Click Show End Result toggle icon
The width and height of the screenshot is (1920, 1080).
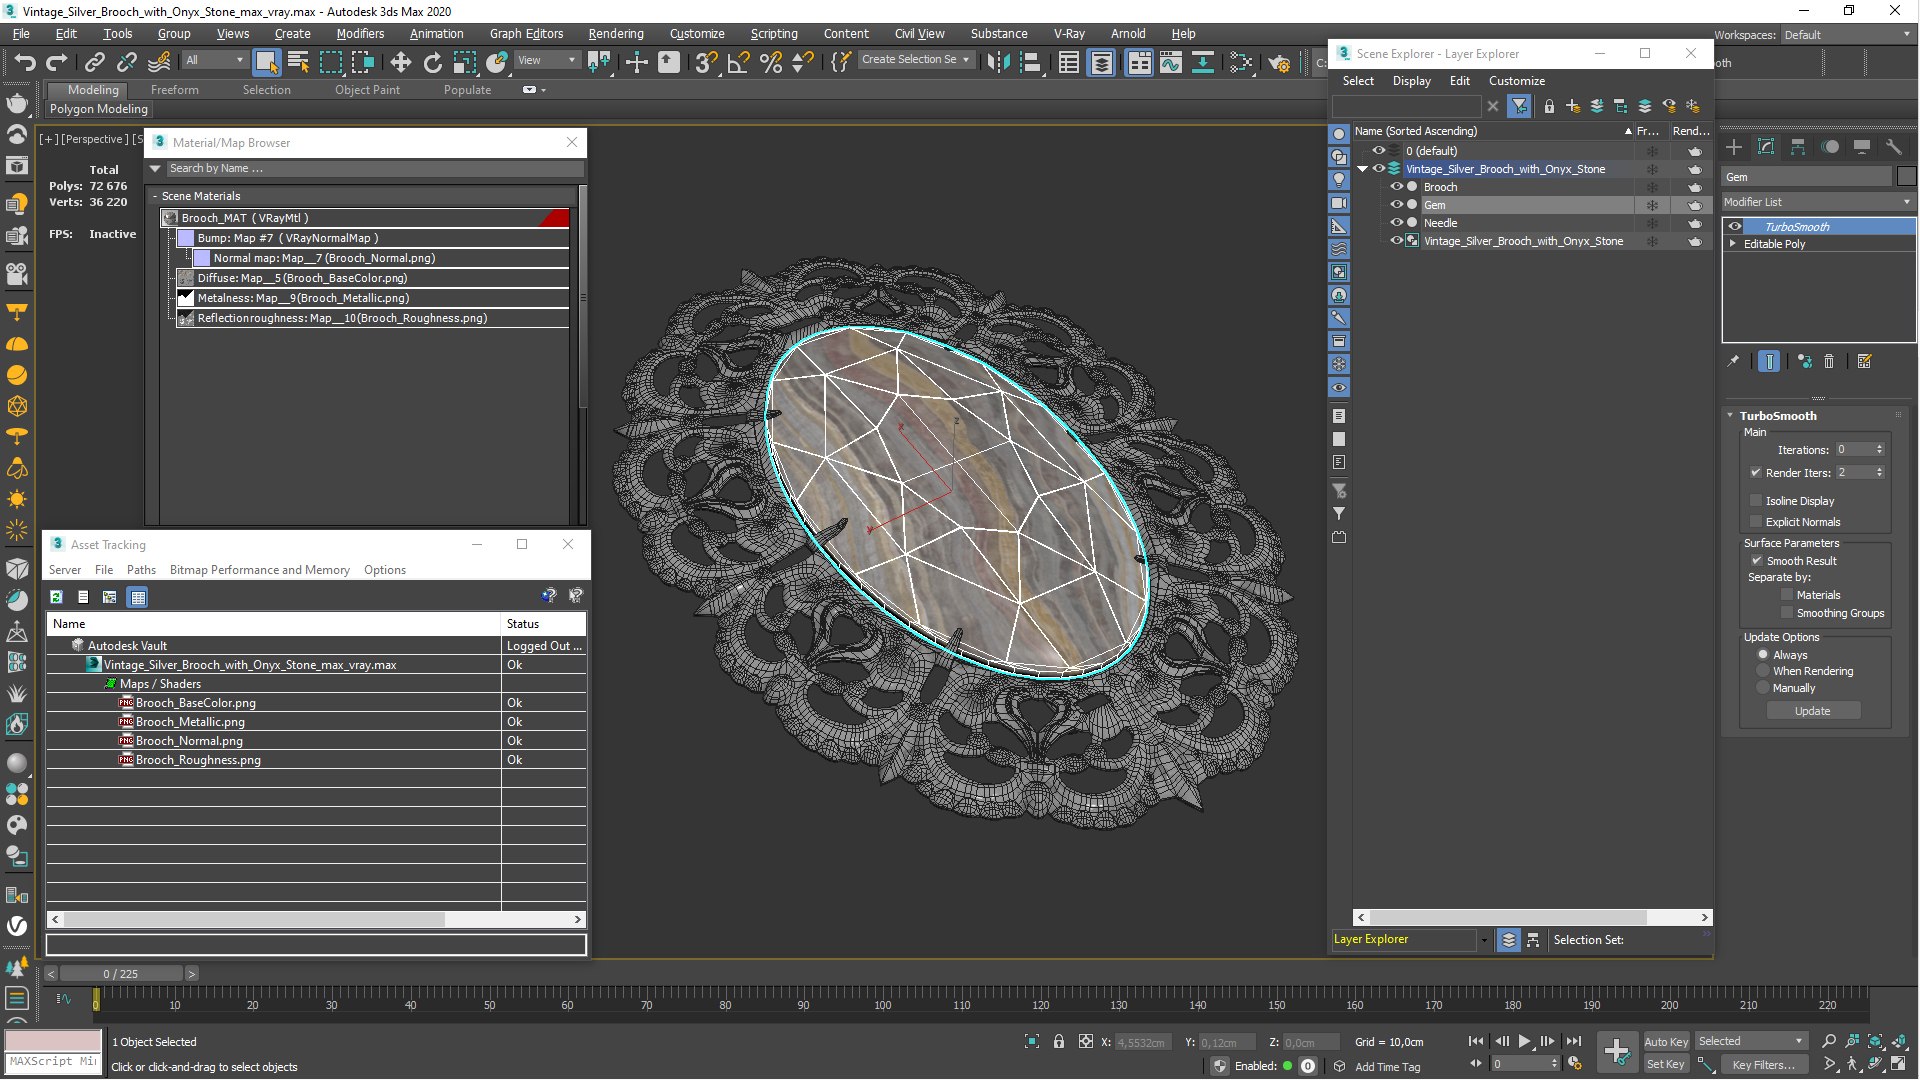tap(1769, 362)
